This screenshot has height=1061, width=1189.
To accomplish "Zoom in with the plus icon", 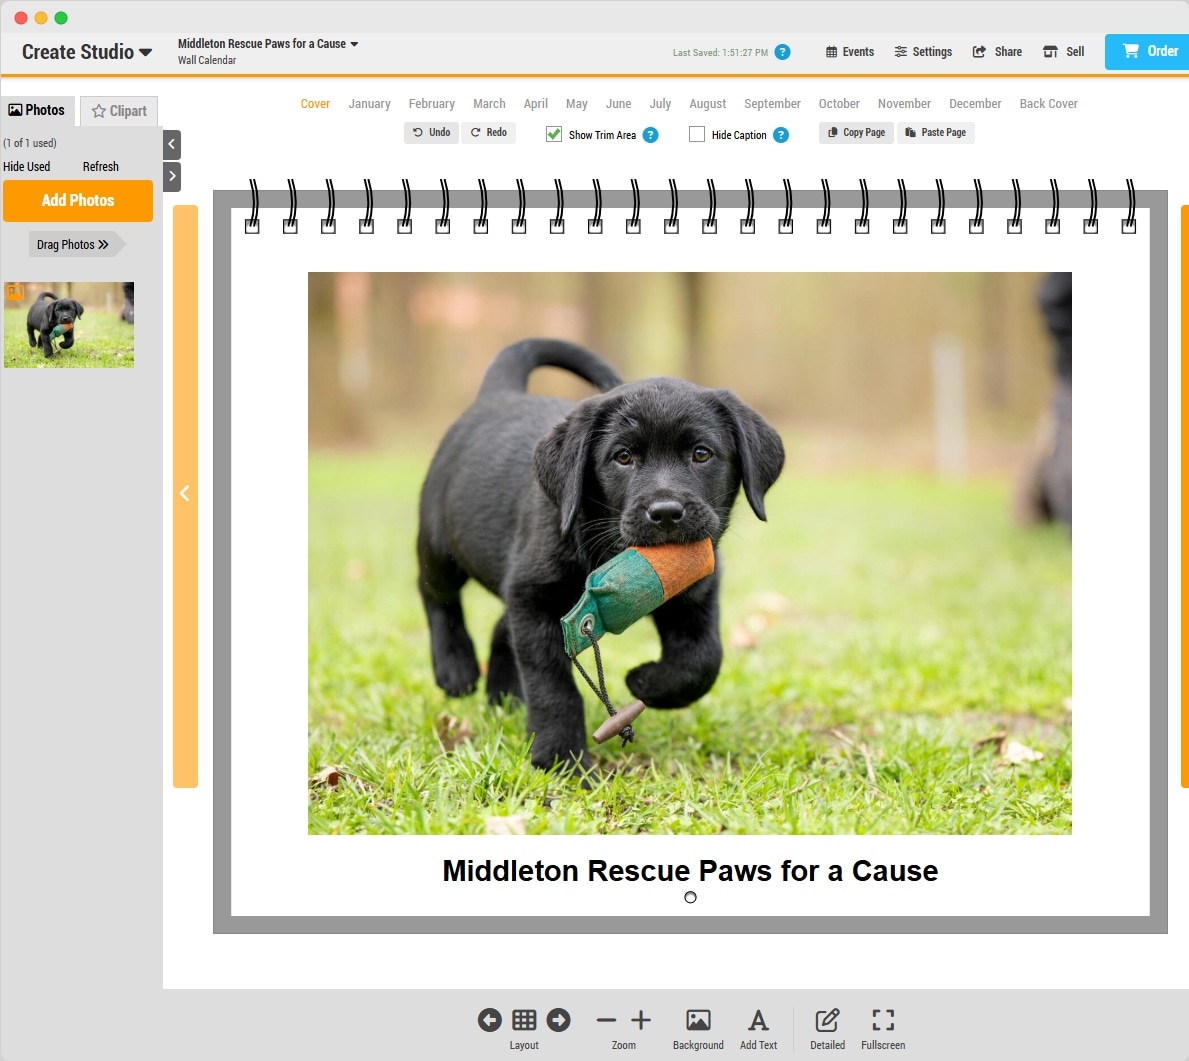I will [x=641, y=1020].
